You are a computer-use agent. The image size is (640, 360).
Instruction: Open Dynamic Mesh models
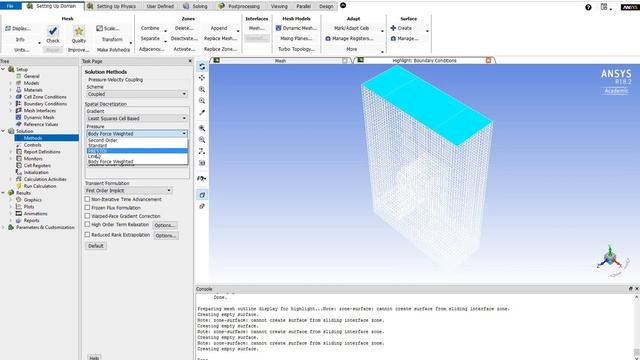296,28
